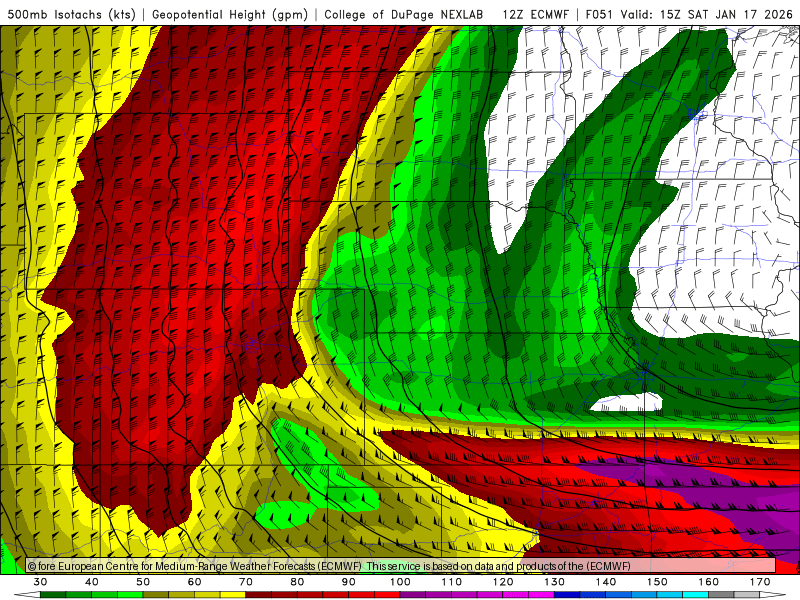Click the '160' value on the color scale
Viewport: 800px width, 600px height.
709,582
